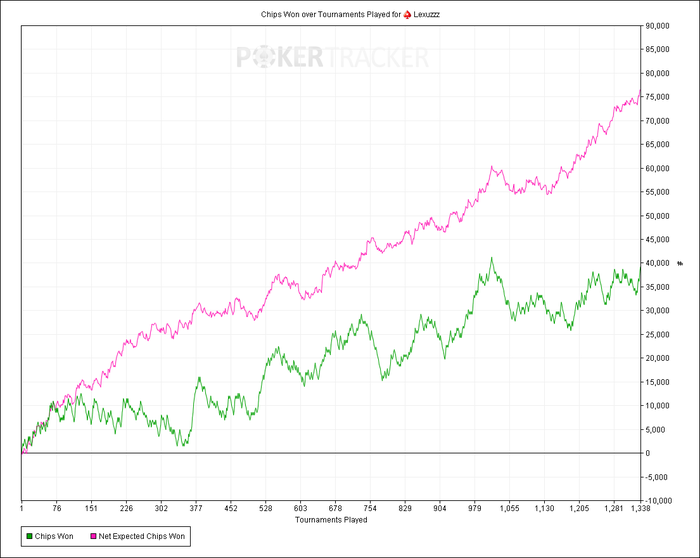Viewport: 700px width, 558px height.
Task: Click the x-axis tick label 76
Action: point(57,508)
